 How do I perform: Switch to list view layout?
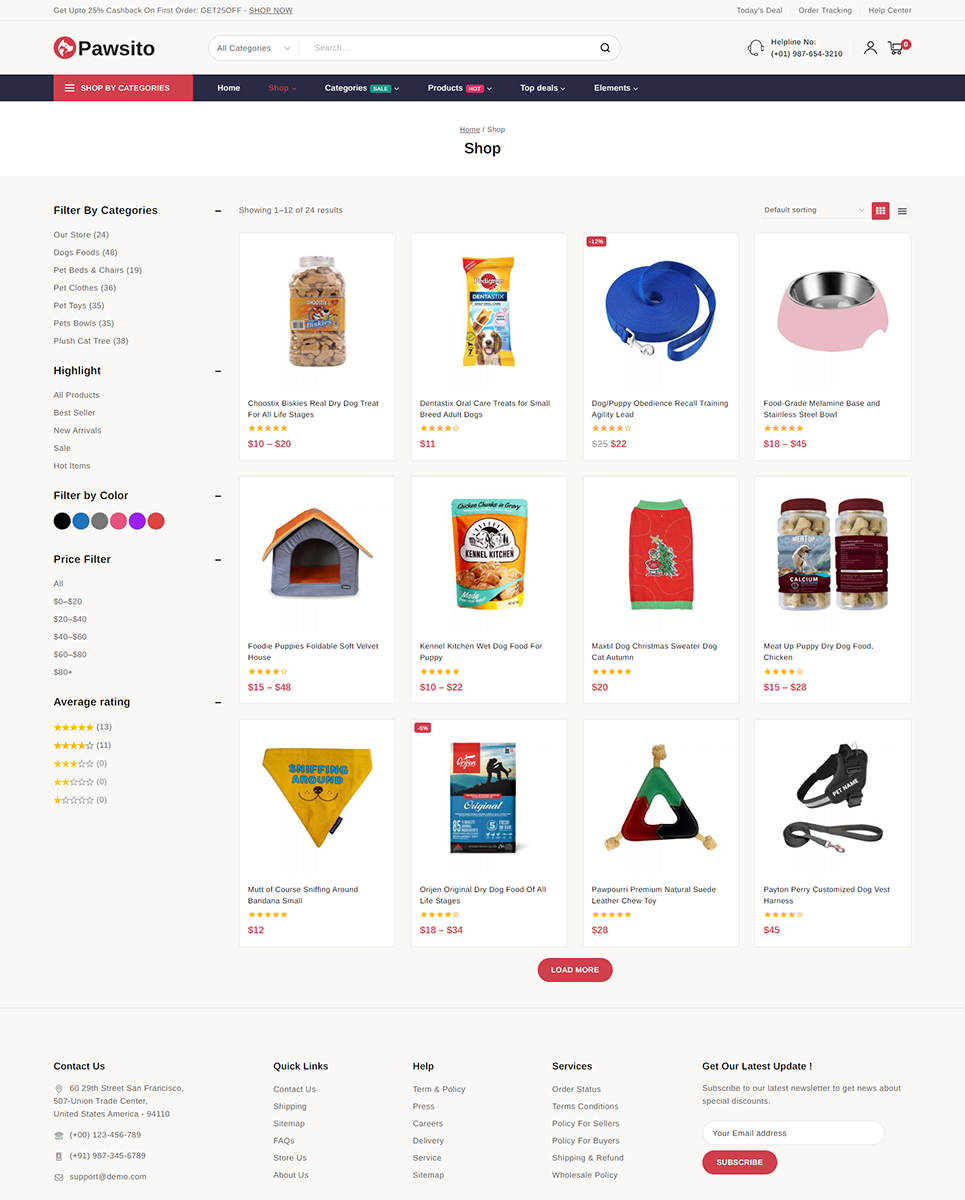click(902, 211)
